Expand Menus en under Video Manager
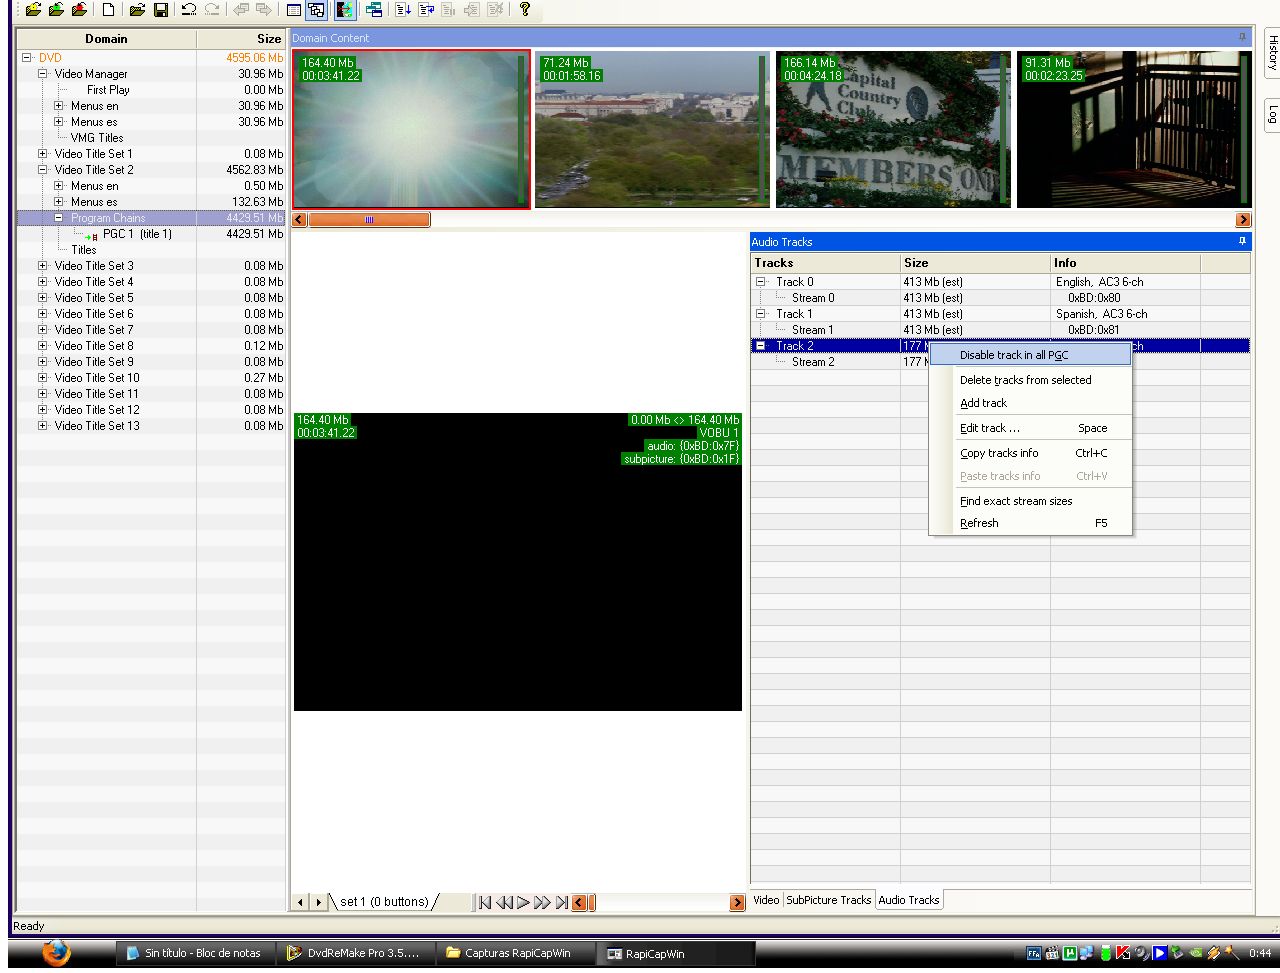This screenshot has width=1280, height=973. (x=59, y=106)
